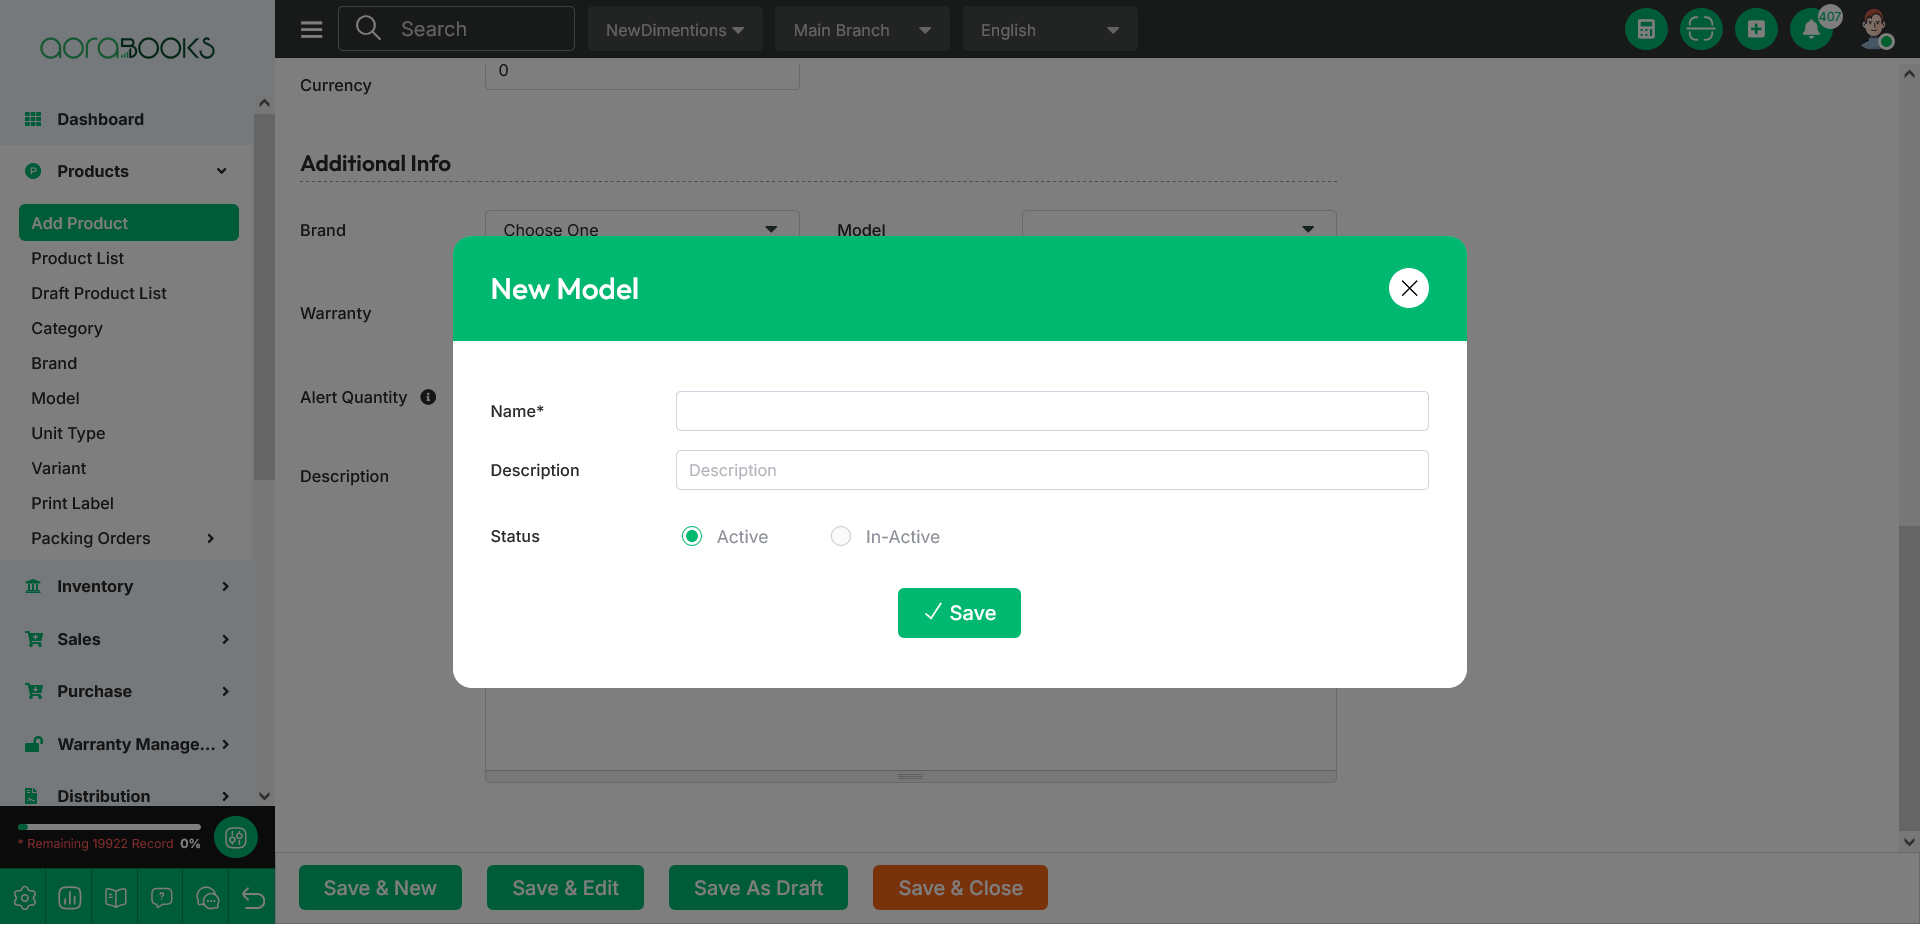Open the user profile avatar
The height and width of the screenshot is (925, 1920).
pos(1875,29)
